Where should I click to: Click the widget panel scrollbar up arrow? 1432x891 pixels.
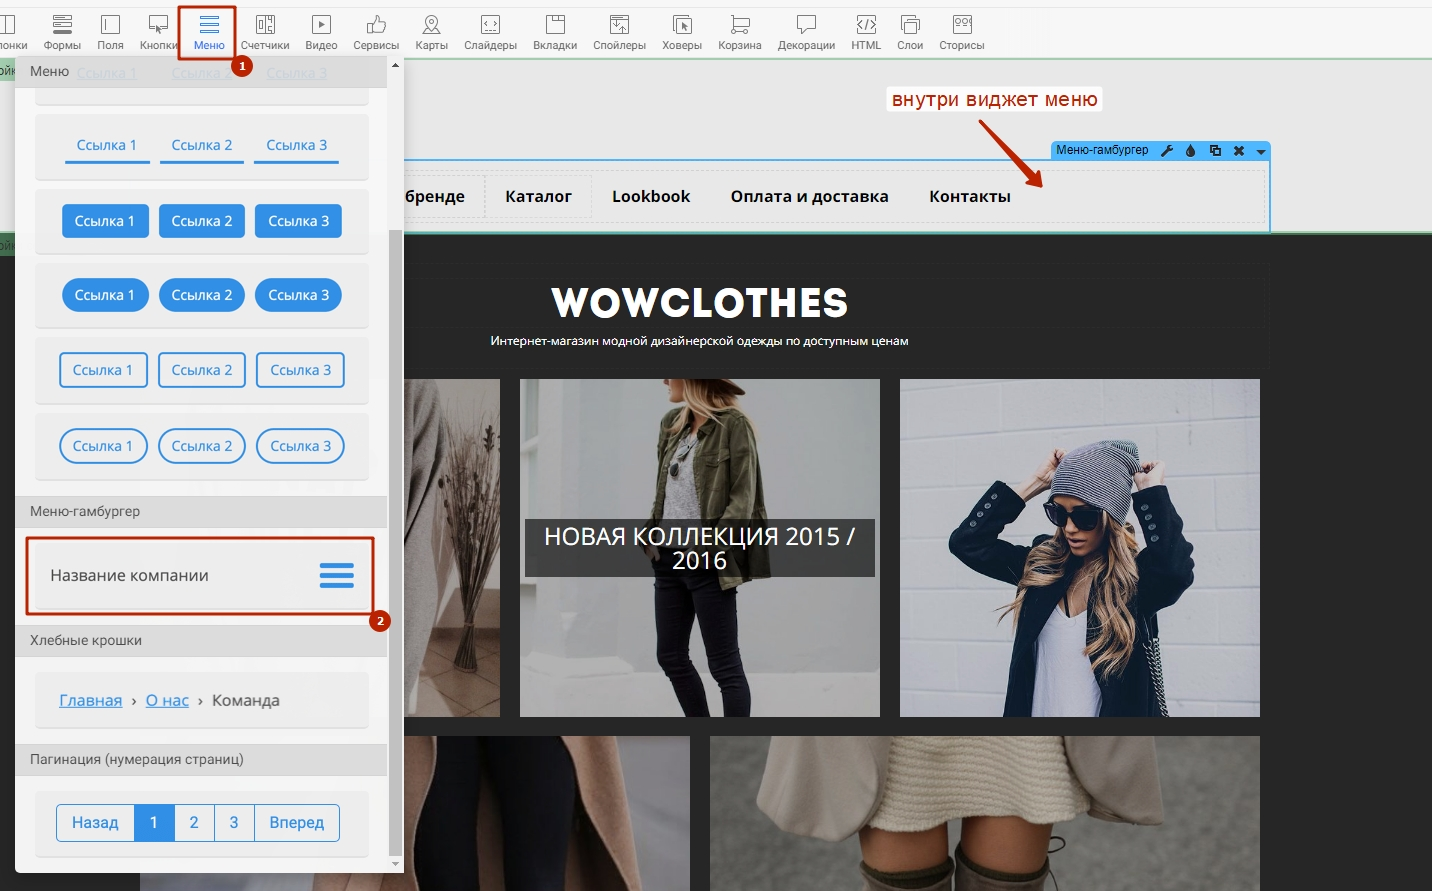pos(395,65)
